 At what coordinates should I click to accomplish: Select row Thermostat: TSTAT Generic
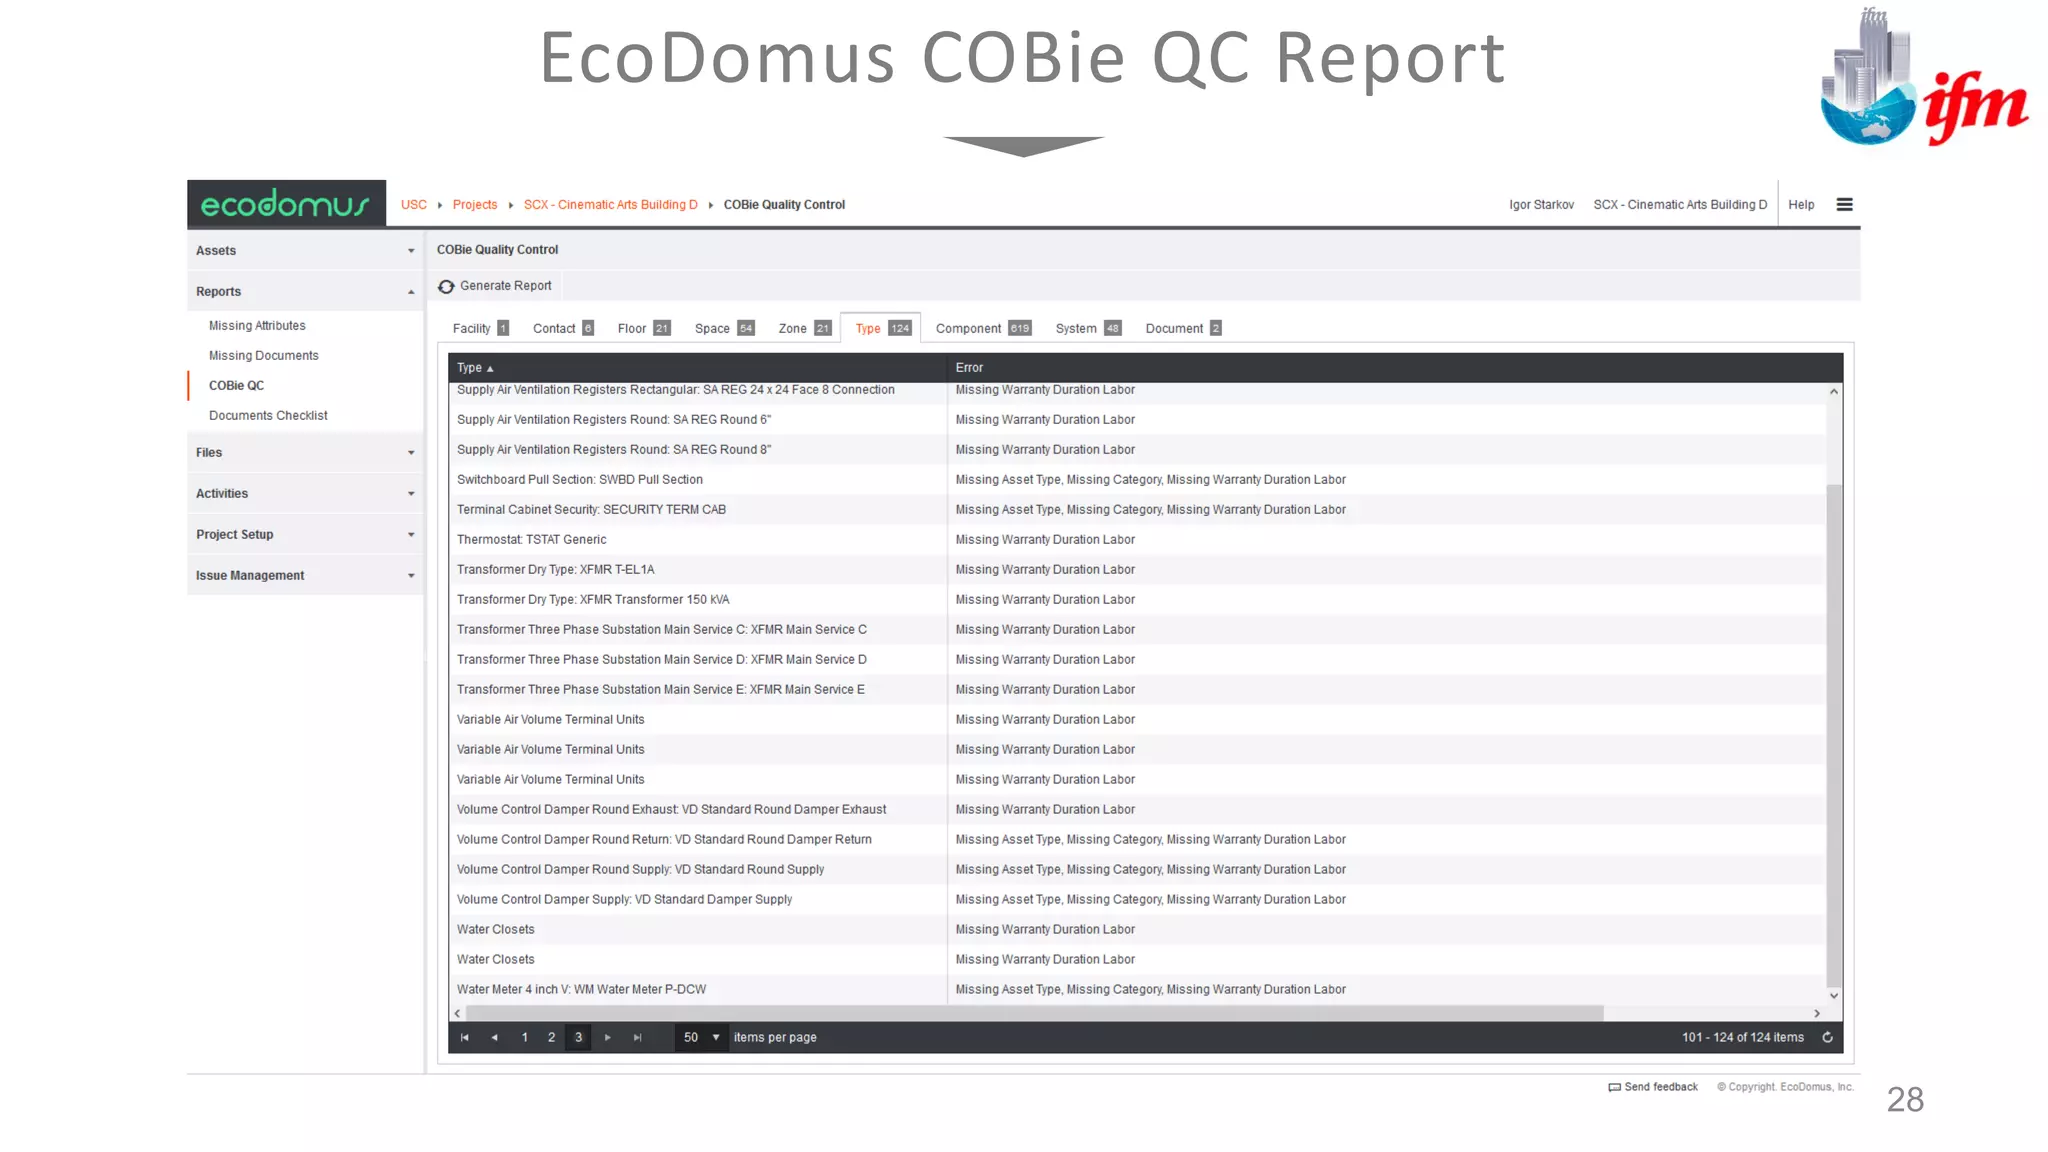tap(1137, 540)
